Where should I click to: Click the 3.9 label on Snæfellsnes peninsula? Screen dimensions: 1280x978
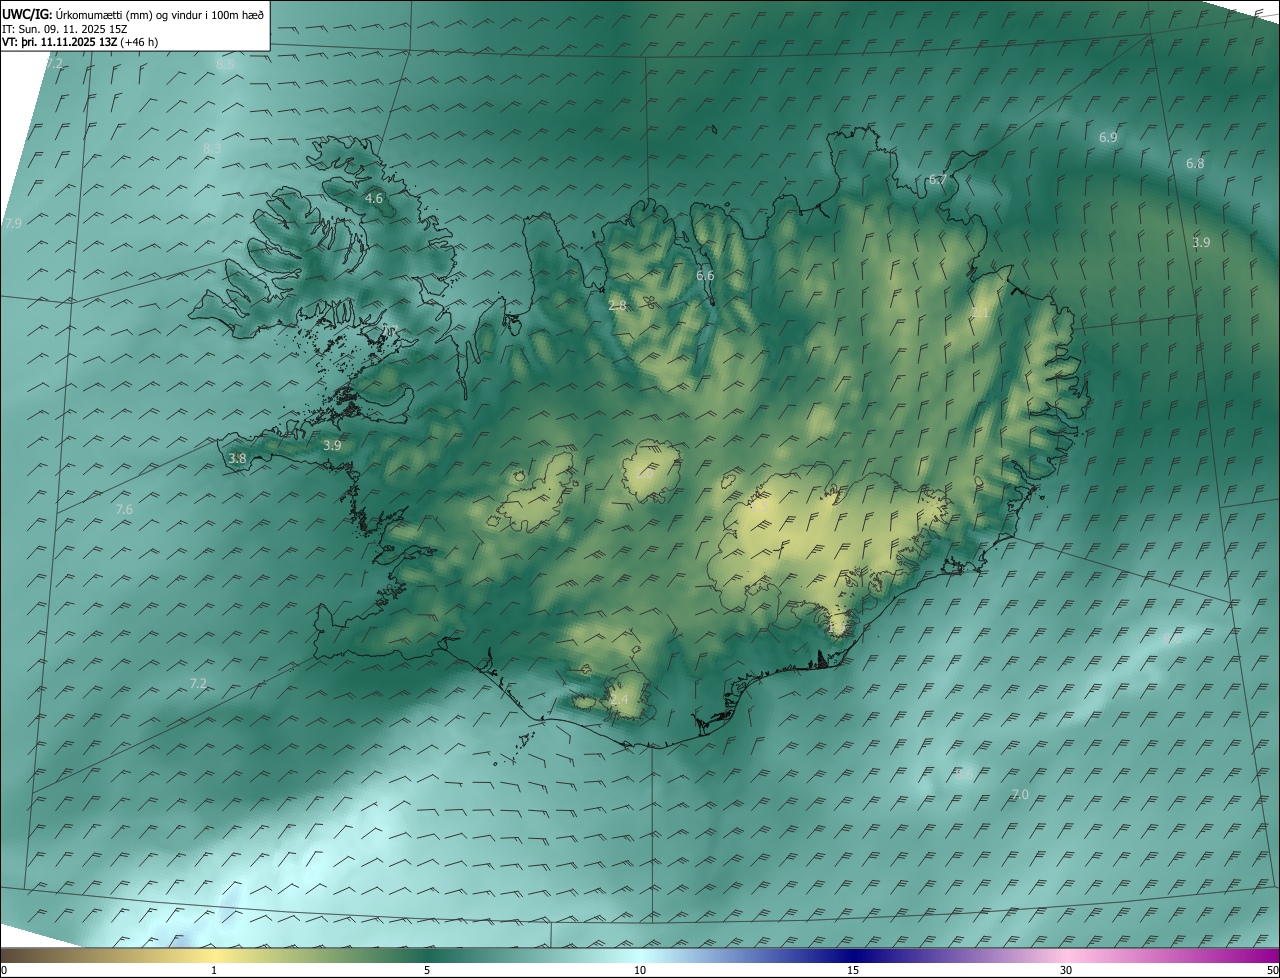pyautogui.click(x=333, y=445)
